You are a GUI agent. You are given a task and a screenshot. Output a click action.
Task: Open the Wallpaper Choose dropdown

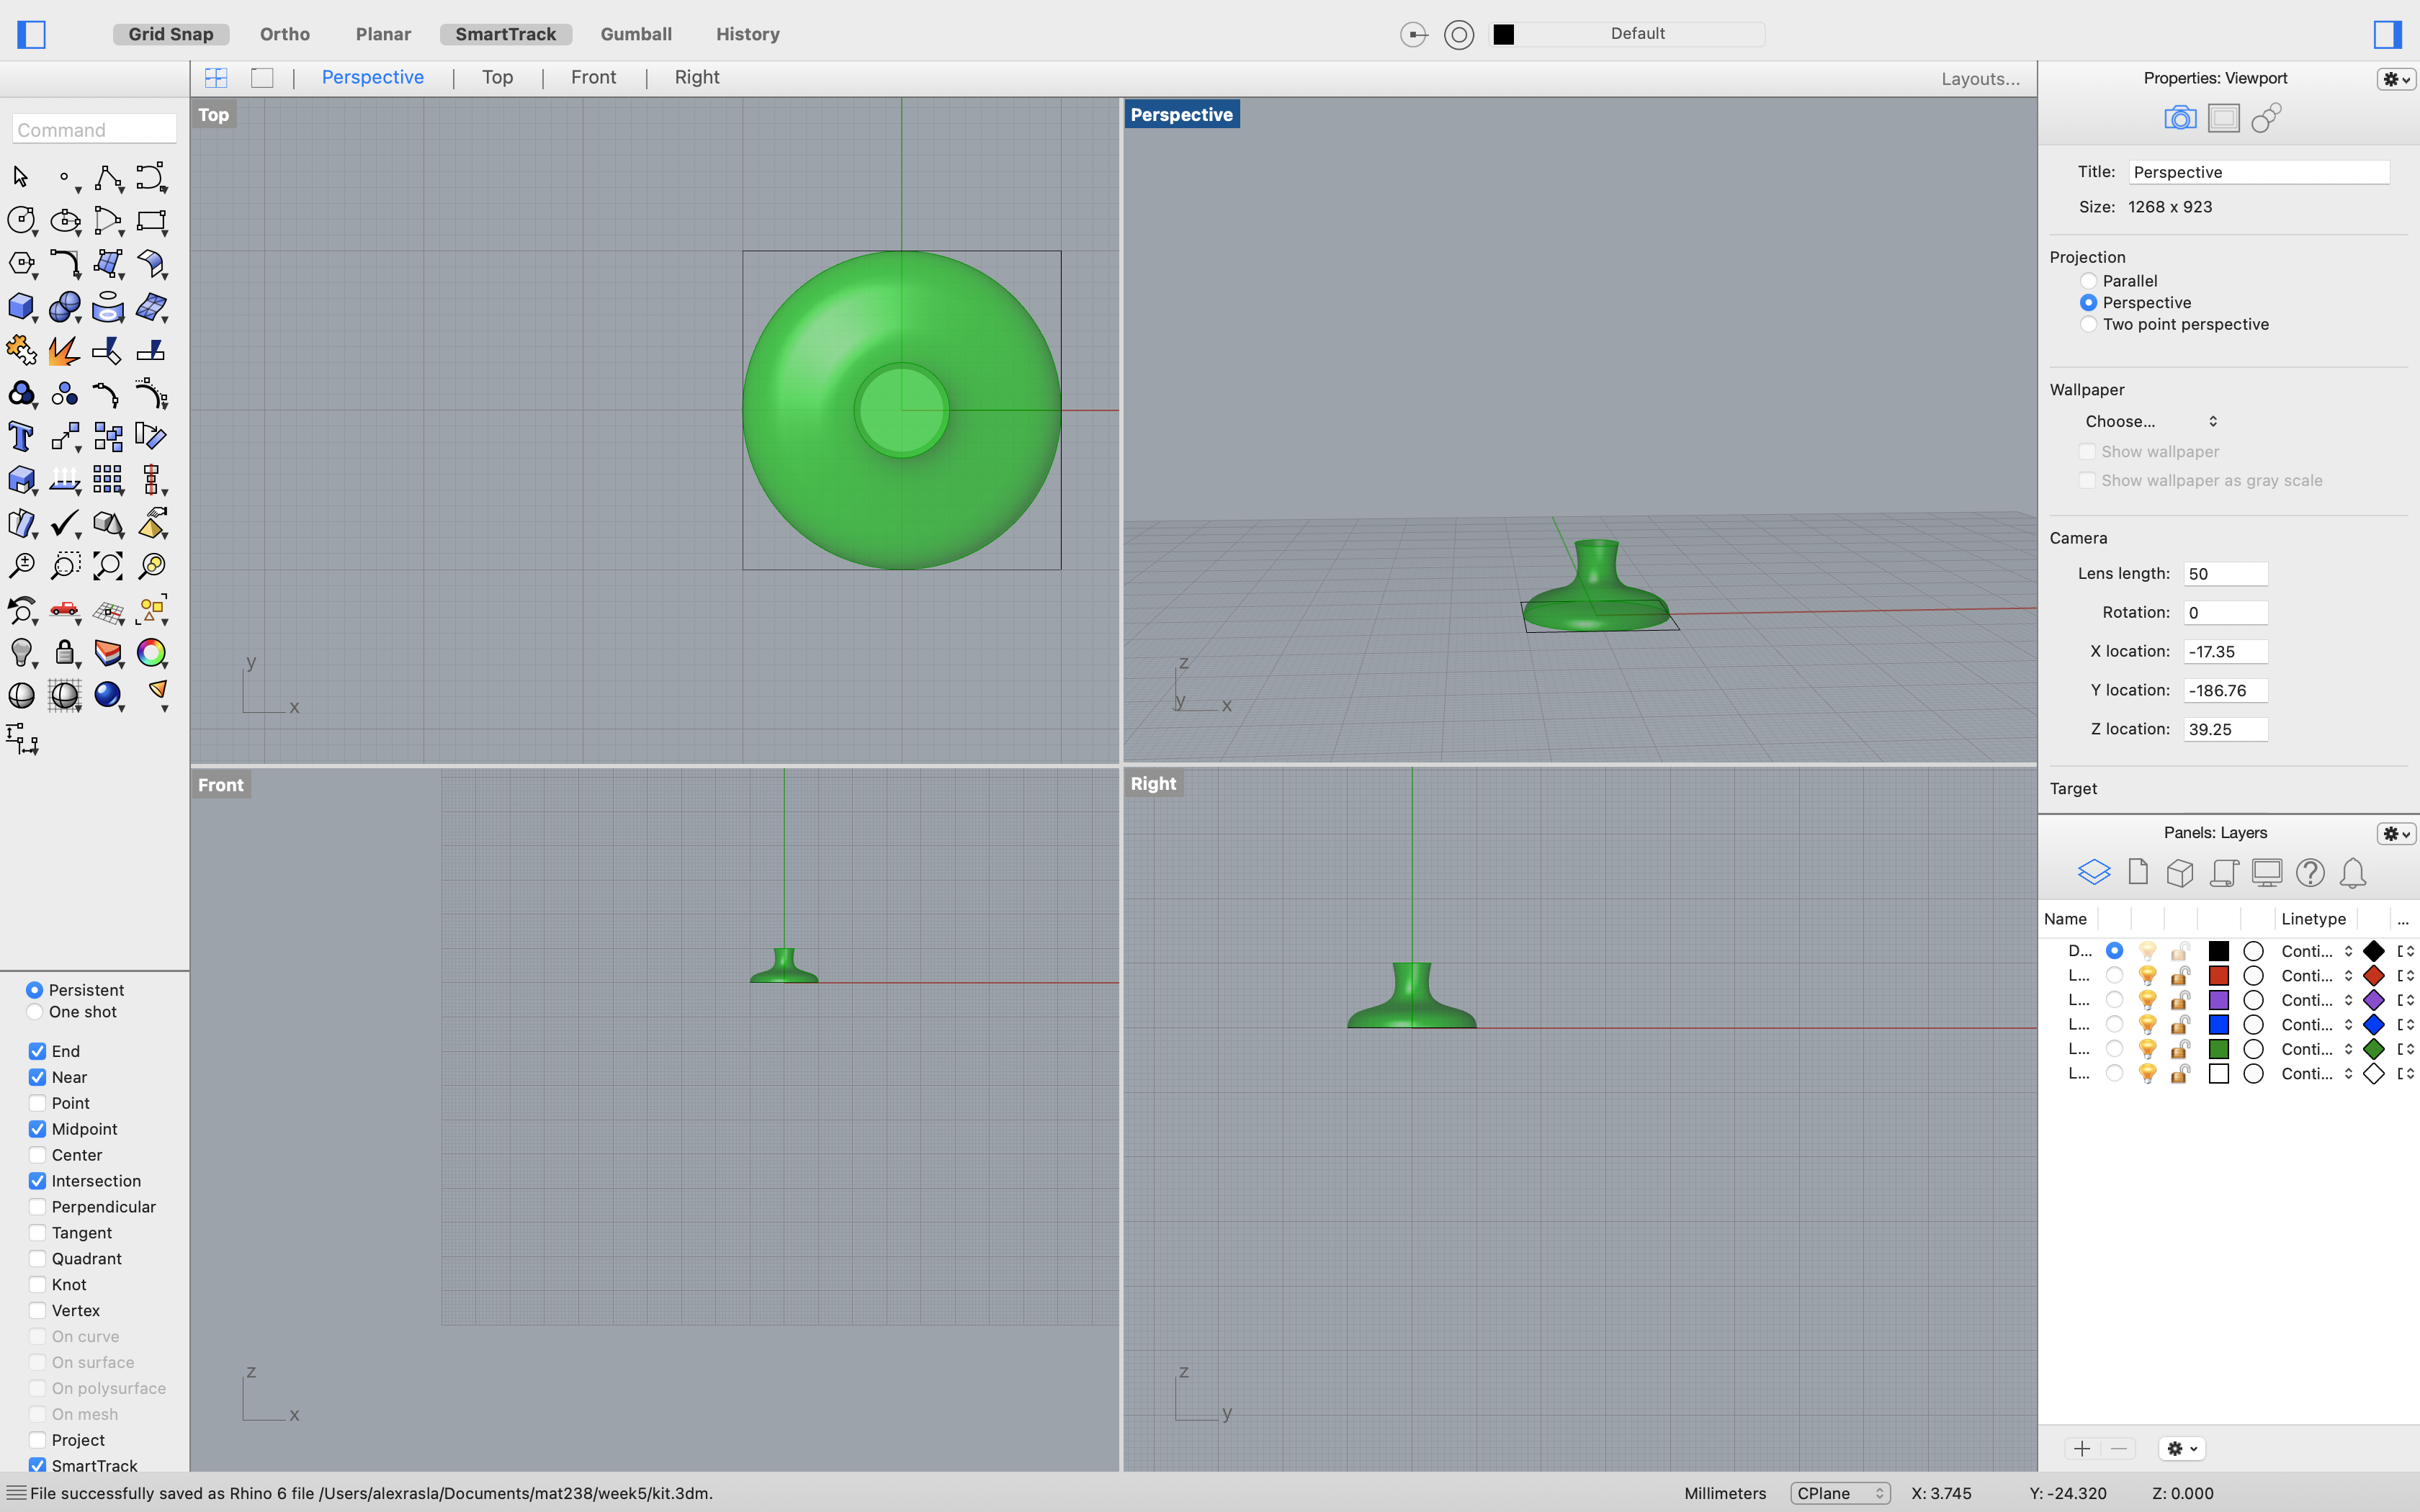pyautogui.click(x=2150, y=422)
